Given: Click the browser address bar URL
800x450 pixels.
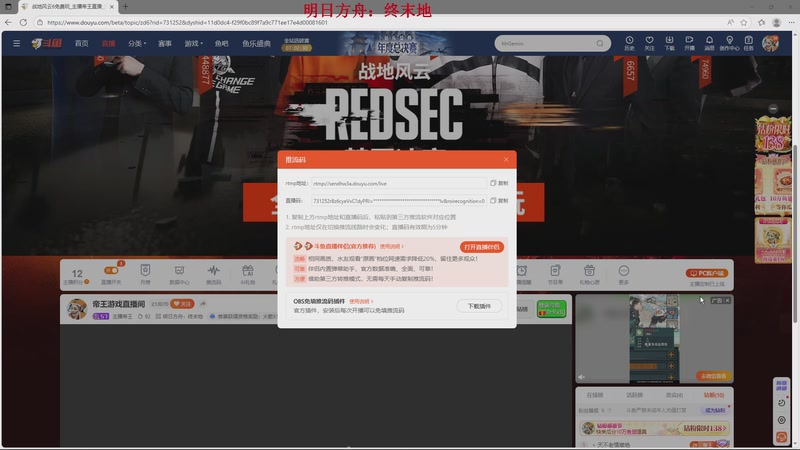Looking at the screenshot, I should [187, 22].
